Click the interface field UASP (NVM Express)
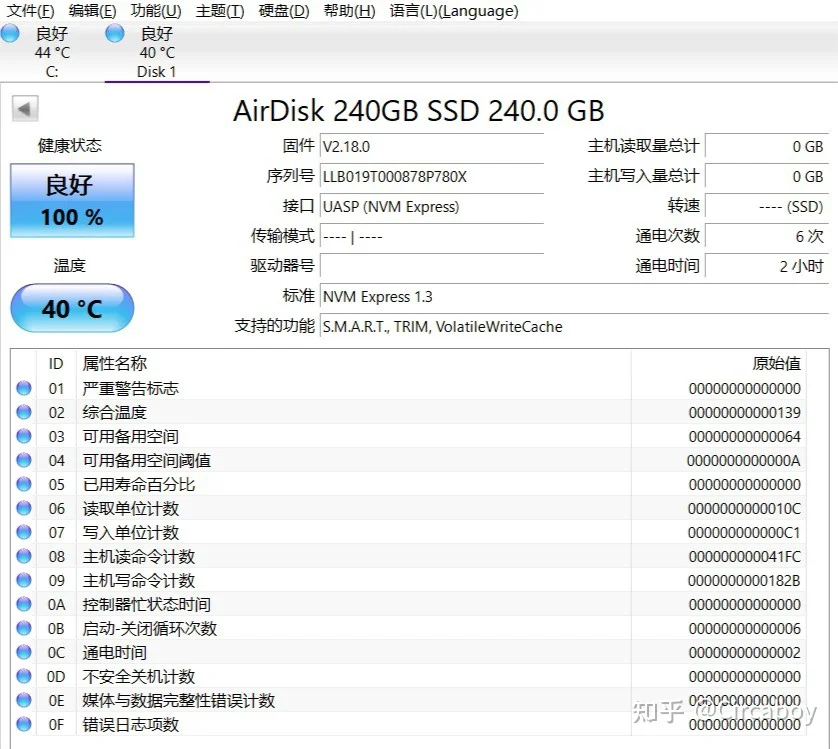 pyautogui.click(x=432, y=206)
